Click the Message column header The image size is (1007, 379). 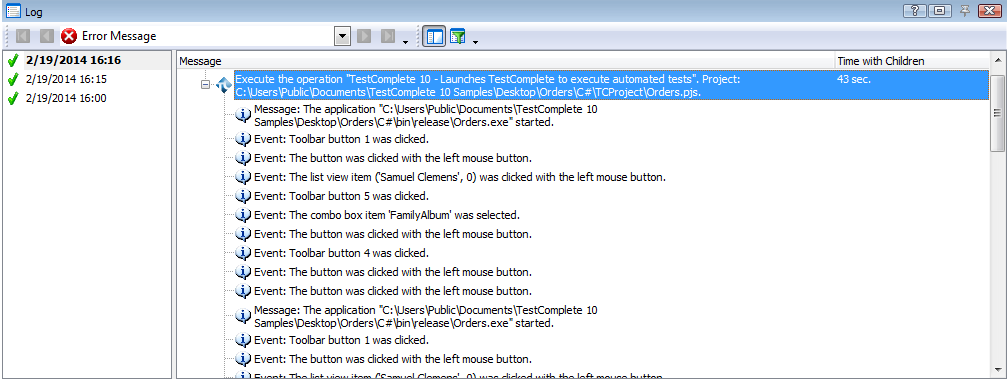505,61
